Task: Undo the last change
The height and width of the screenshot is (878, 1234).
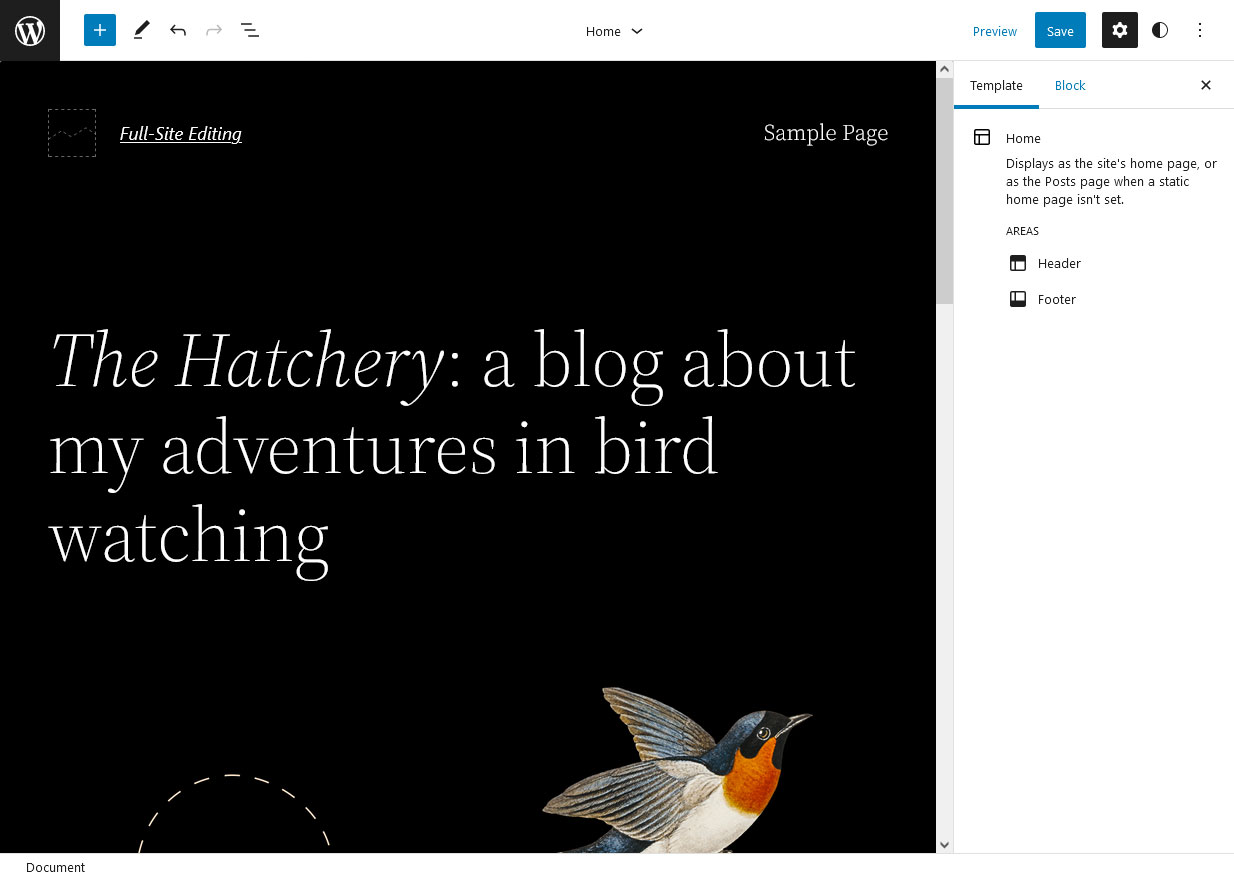Action: click(177, 30)
